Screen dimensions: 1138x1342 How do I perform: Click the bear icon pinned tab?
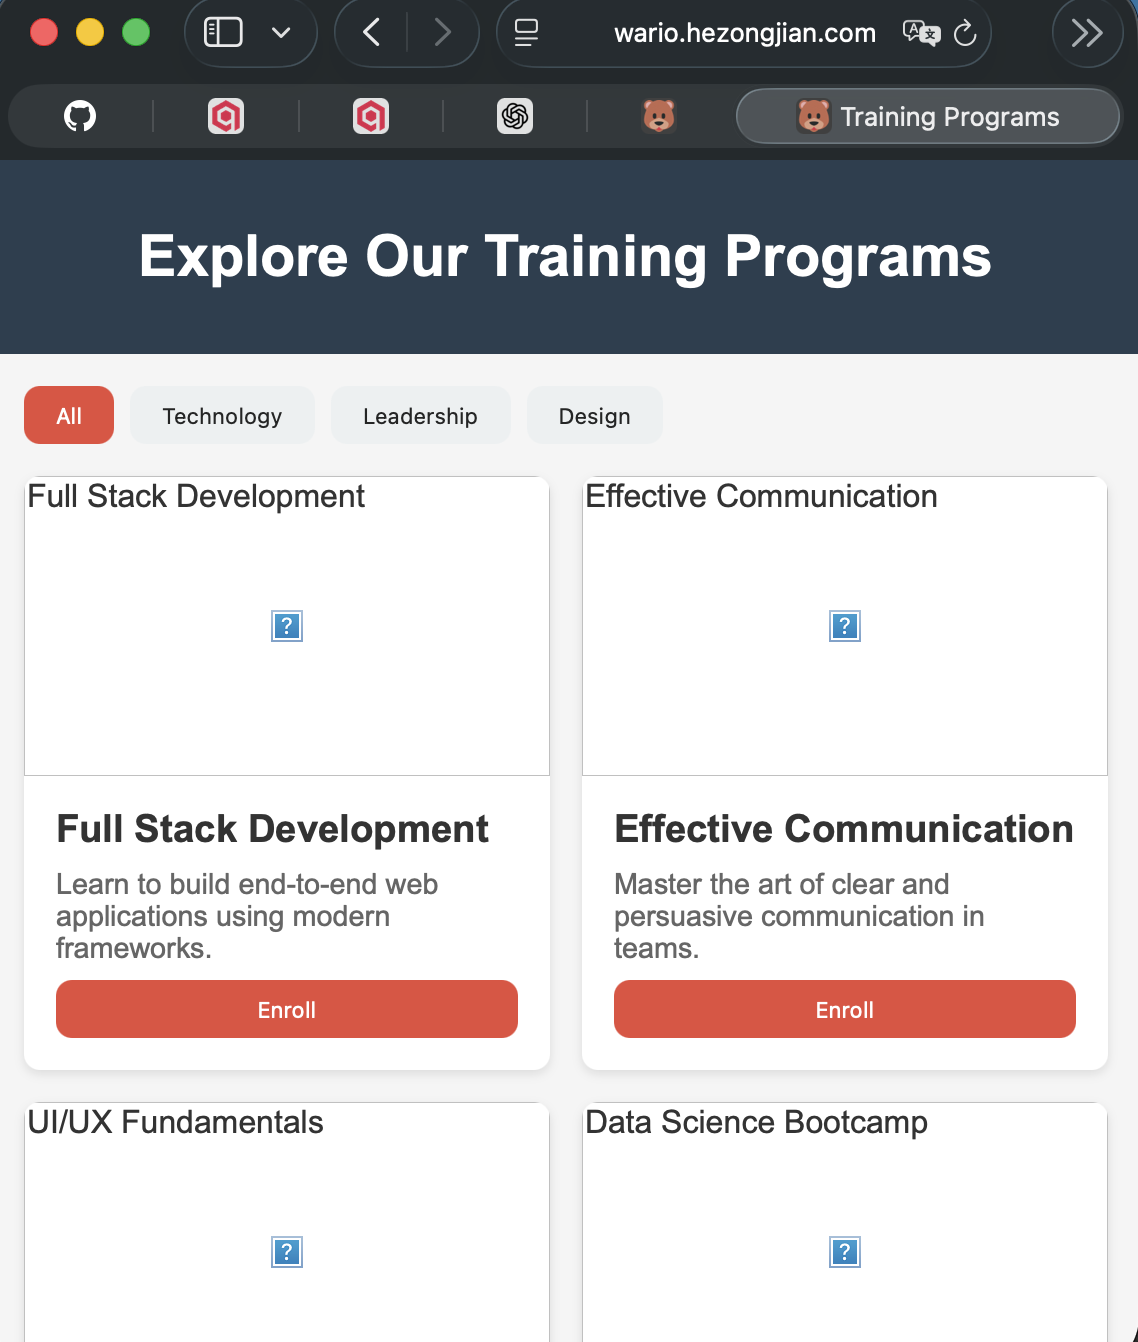[x=659, y=117]
